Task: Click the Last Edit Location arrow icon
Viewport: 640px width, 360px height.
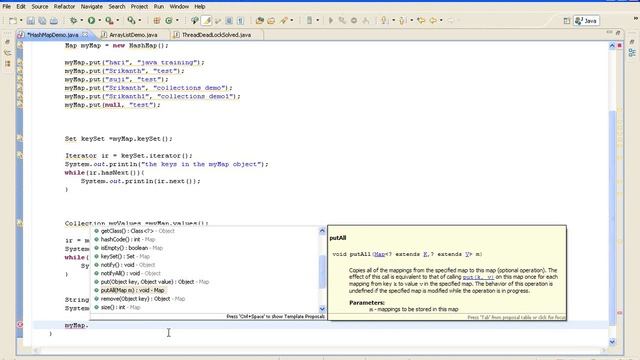Action: point(421,20)
